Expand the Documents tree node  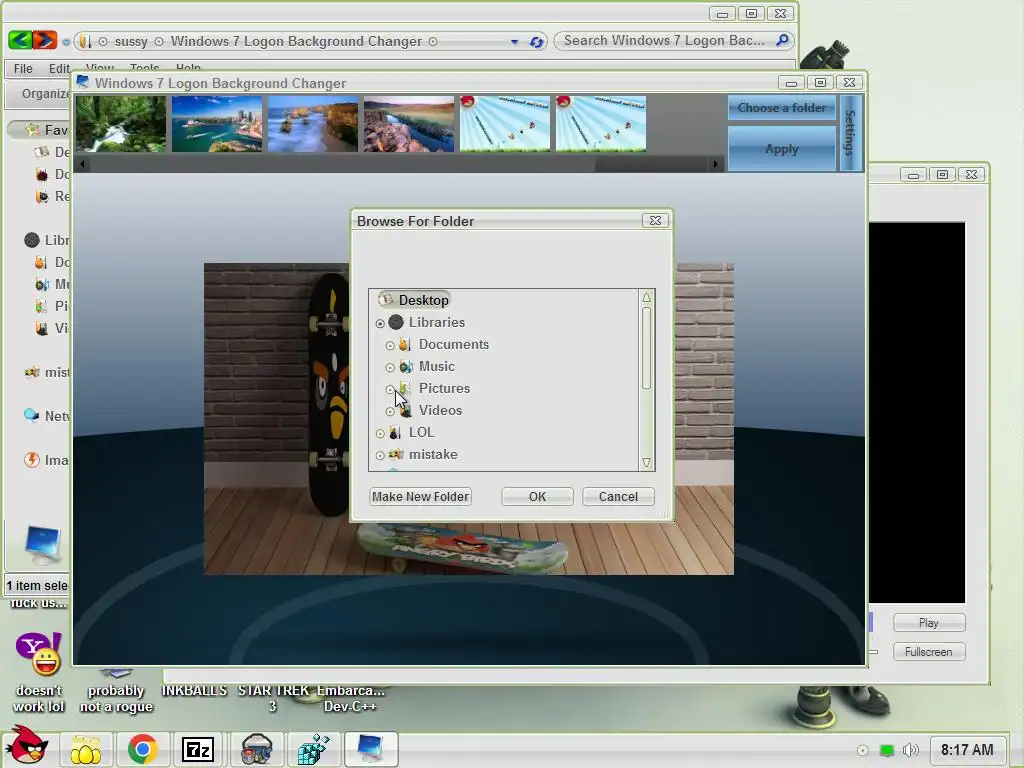[390, 345]
